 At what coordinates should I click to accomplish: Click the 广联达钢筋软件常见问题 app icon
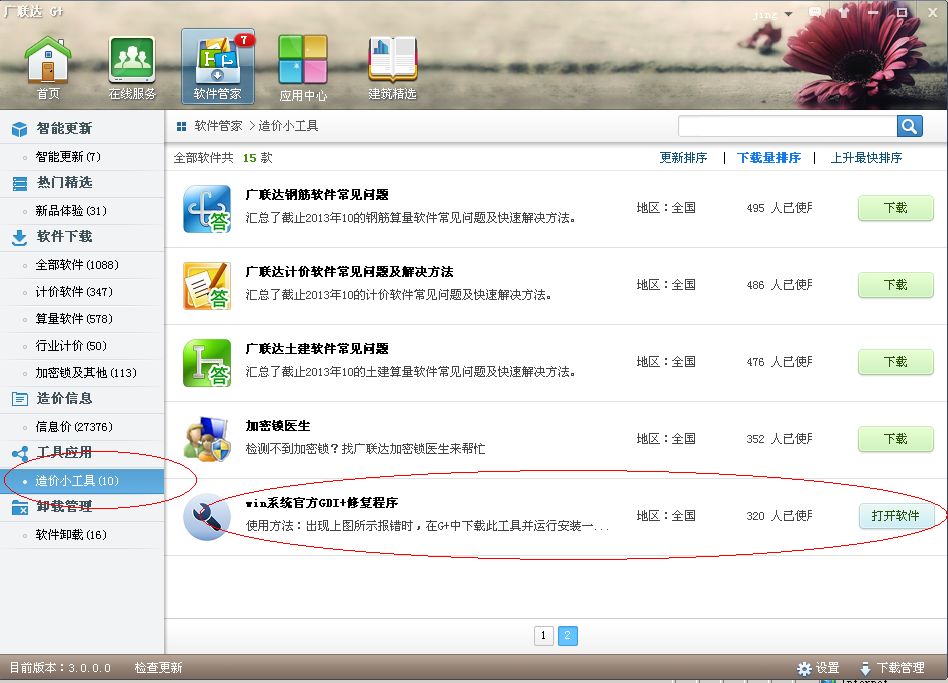click(x=207, y=209)
